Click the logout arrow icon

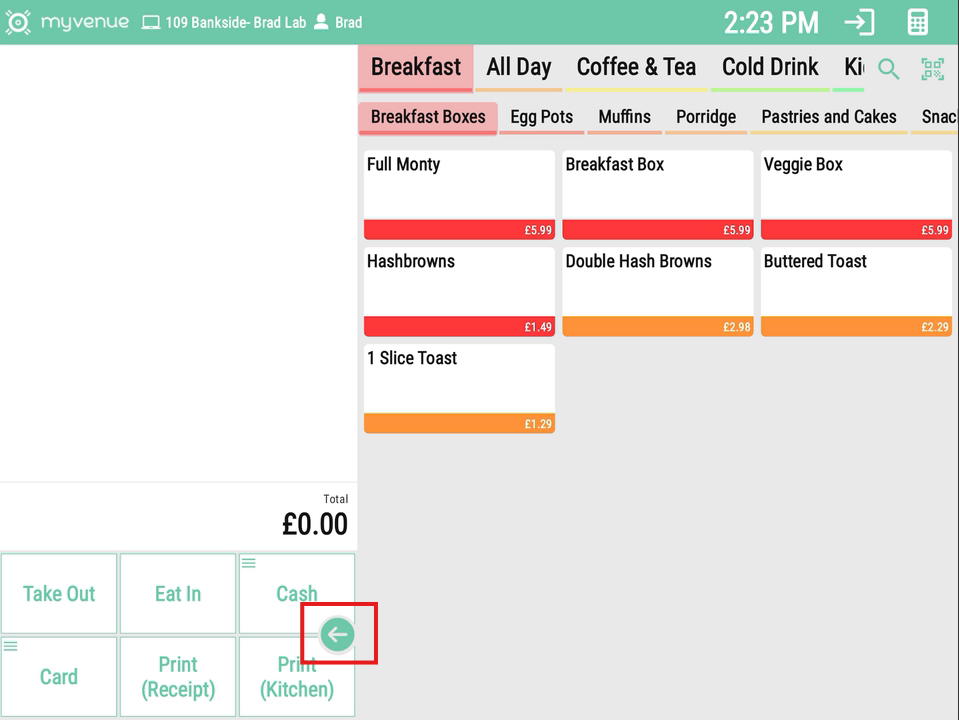click(859, 22)
